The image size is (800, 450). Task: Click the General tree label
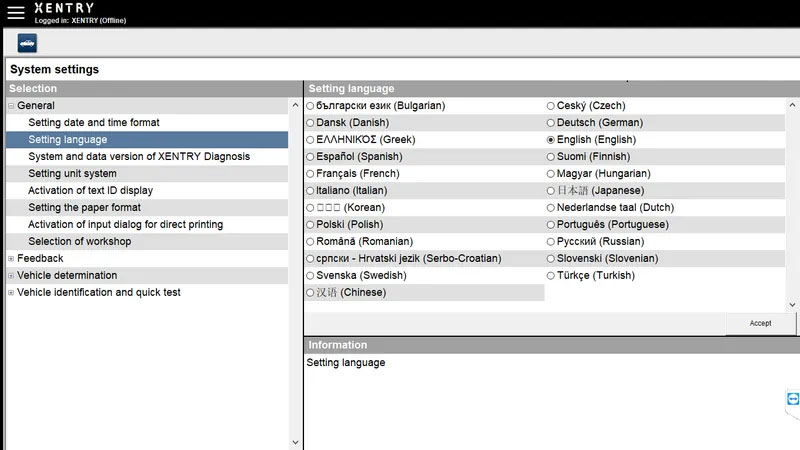36,106
